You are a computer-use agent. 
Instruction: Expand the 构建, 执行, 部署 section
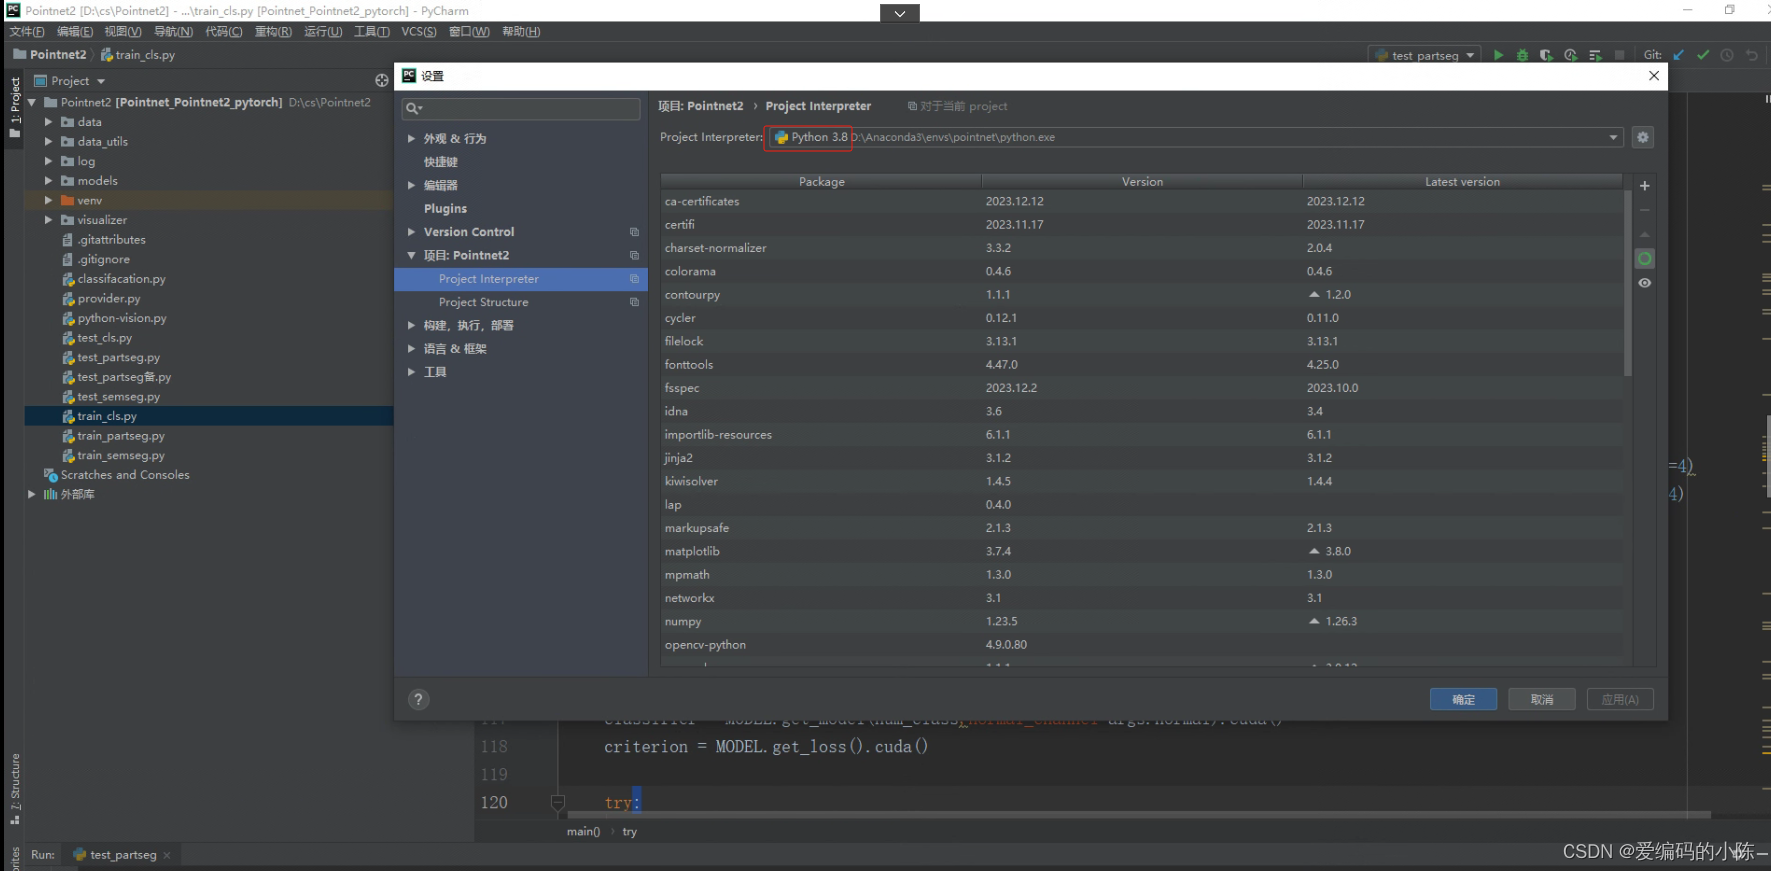click(411, 325)
